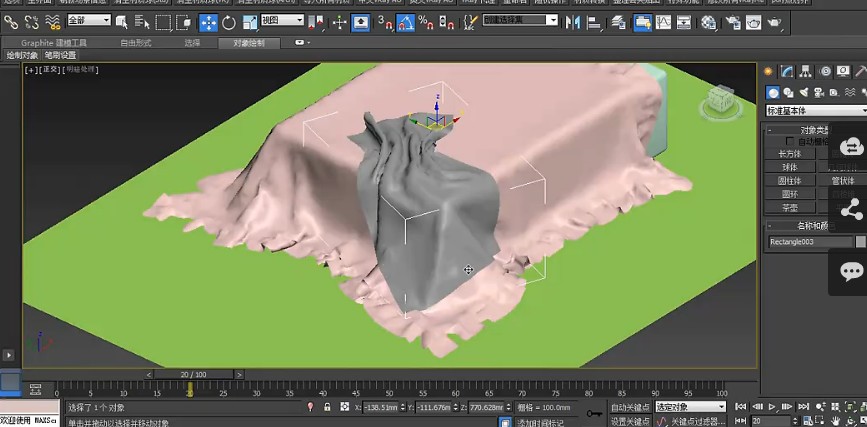The width and height of the screenshot is (867, 427).
Task: Select the Move tool in the toolbar
Action: pos(208,22)
